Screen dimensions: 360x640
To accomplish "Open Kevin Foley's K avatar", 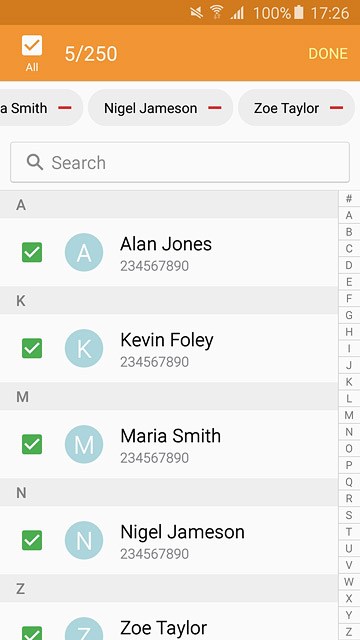I will pos(84,348).
